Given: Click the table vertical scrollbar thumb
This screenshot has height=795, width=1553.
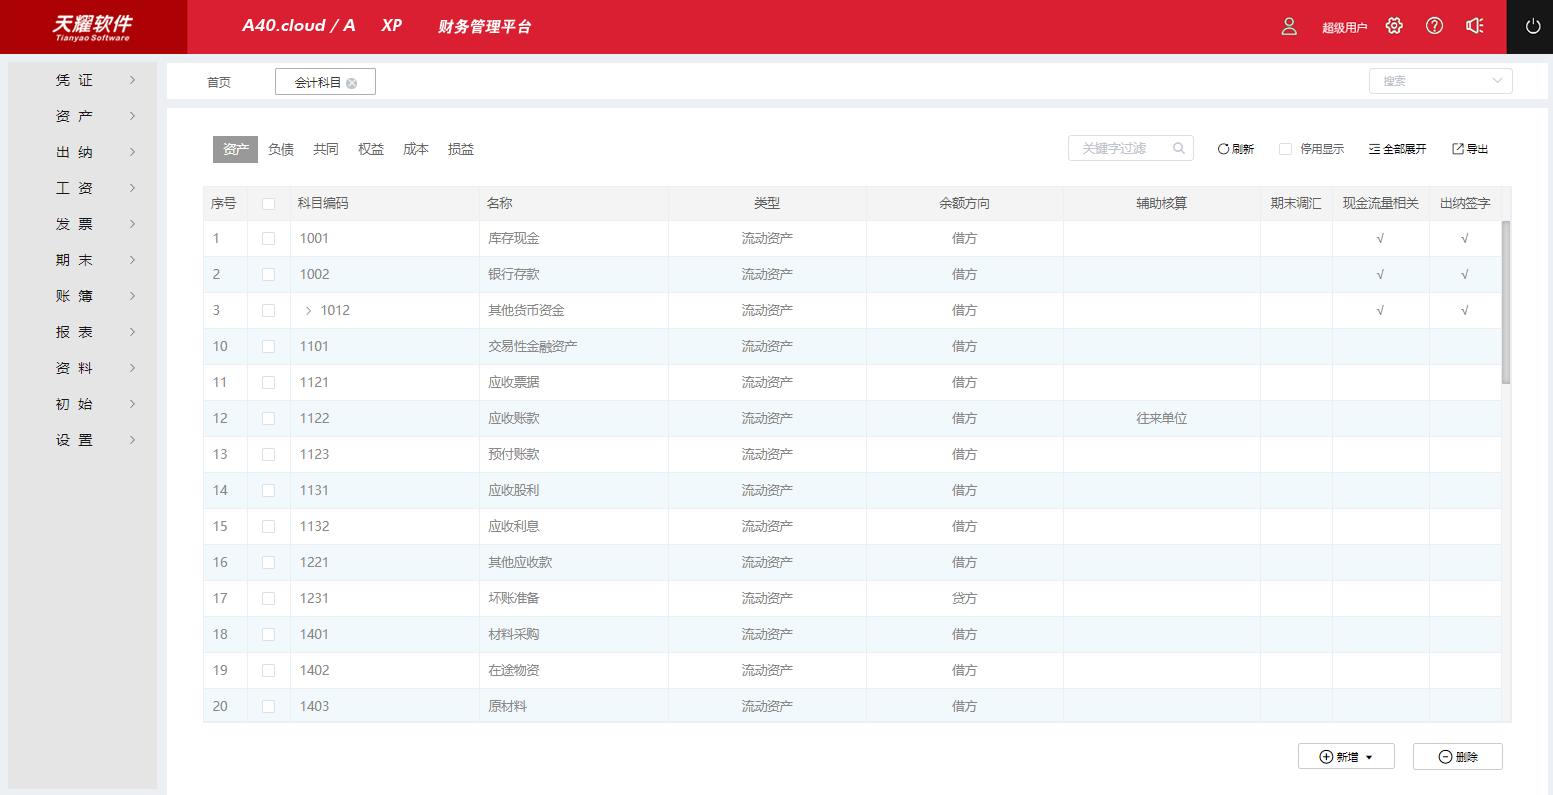Looking at the screenshot, I should [x=1506, y=302].
